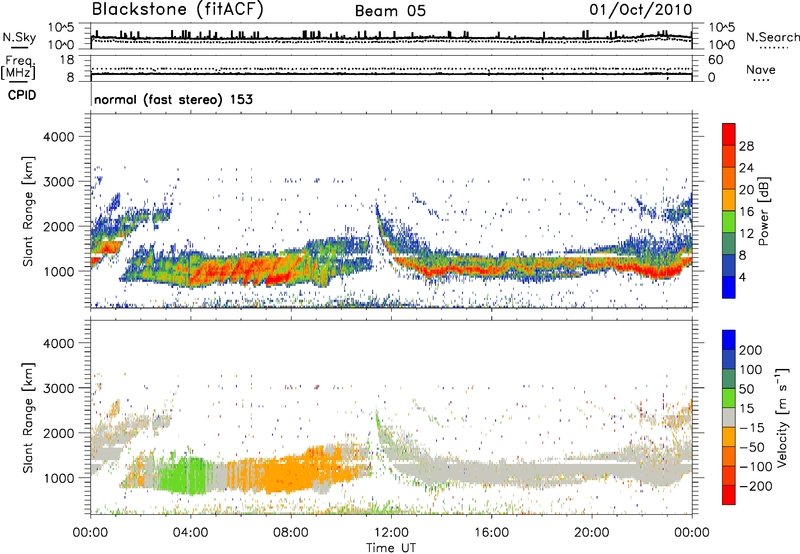
Task: Click the 'Power [dB]' color bar label
Action: pyautogui.click(x=763, y=211)
